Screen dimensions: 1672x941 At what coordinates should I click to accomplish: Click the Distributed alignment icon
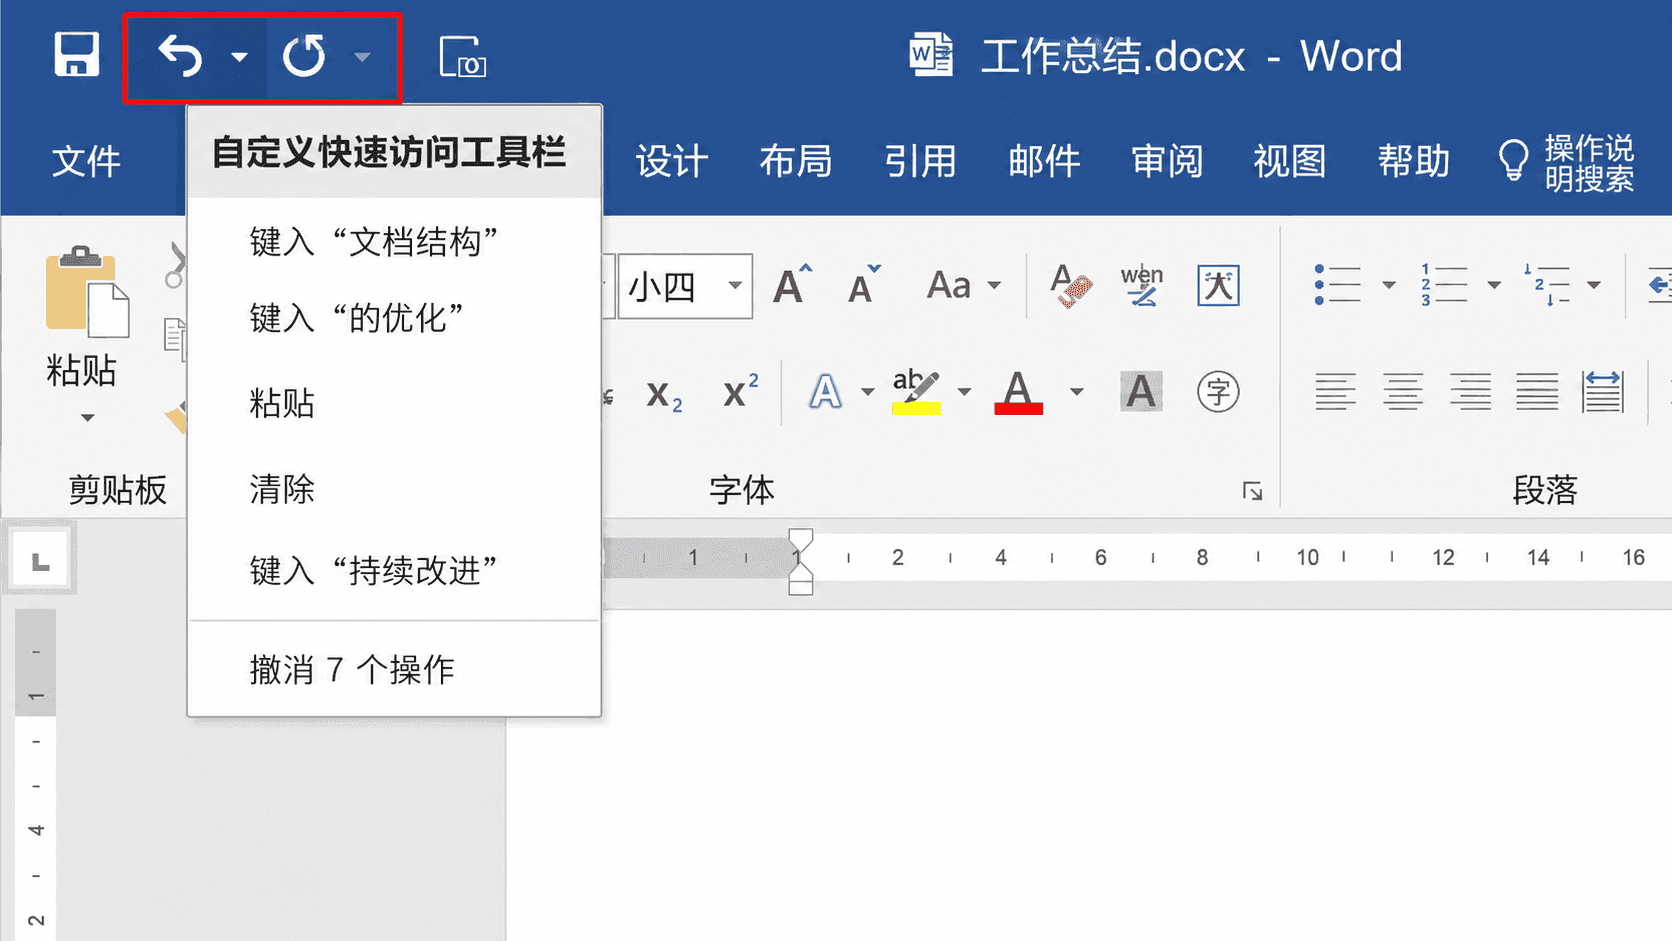[x=1603, y=392]
